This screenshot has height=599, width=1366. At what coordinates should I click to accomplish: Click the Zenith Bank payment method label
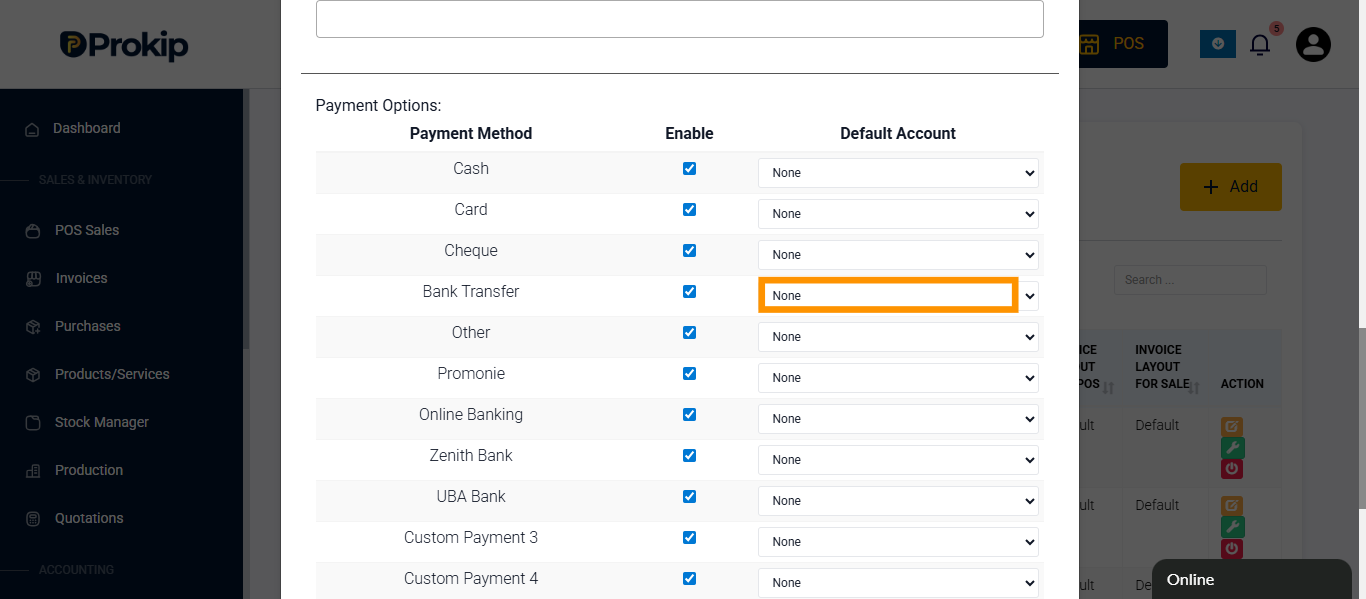tap(471, 455)
